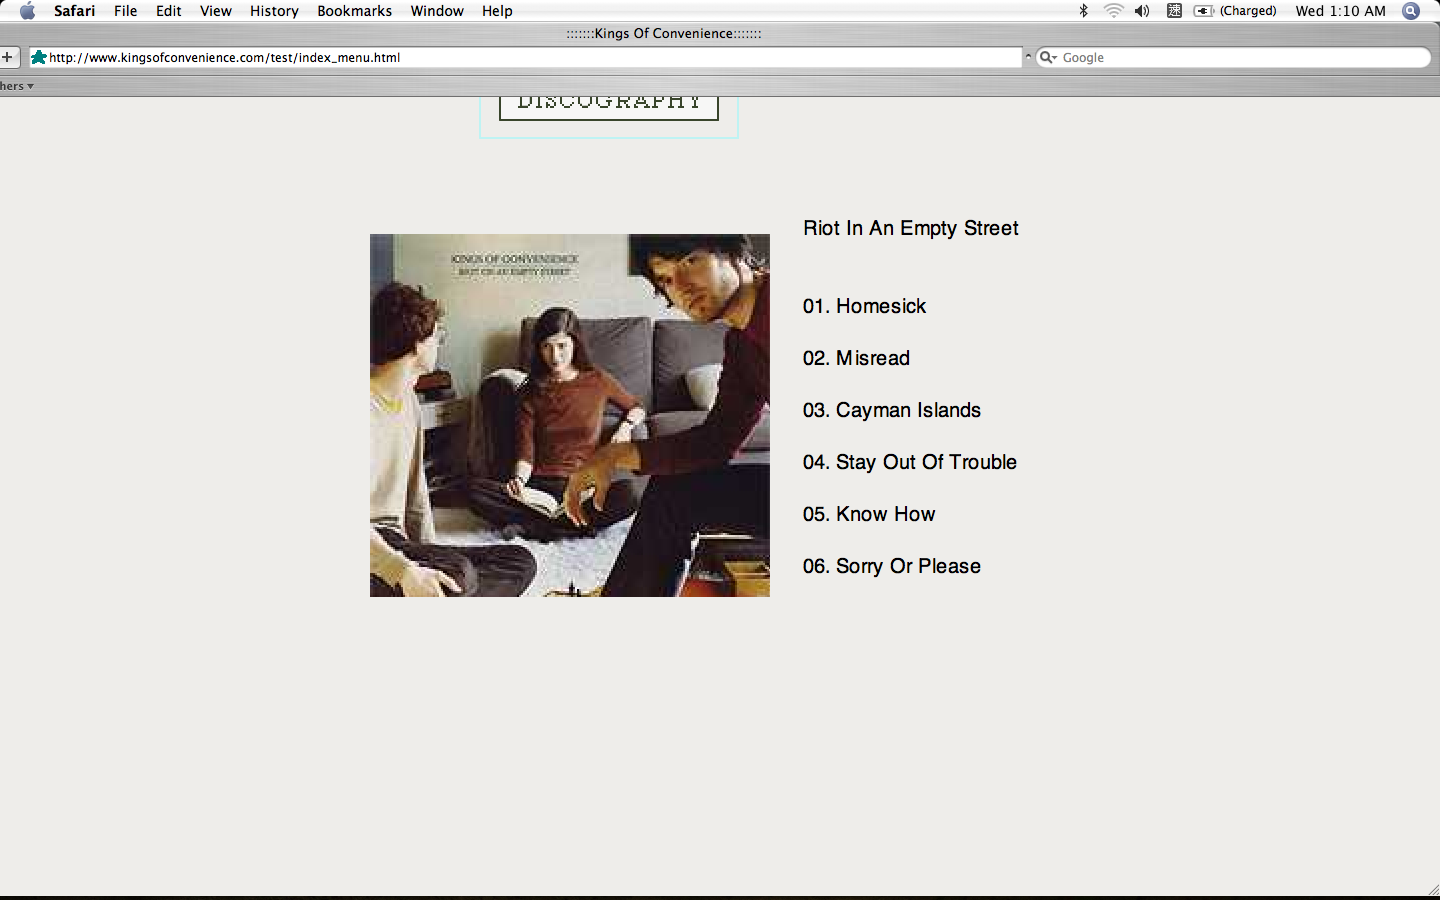Click the Riot On An Empty Street album cover
This screenshot has height=900, width=1440.
pos(570,415)
